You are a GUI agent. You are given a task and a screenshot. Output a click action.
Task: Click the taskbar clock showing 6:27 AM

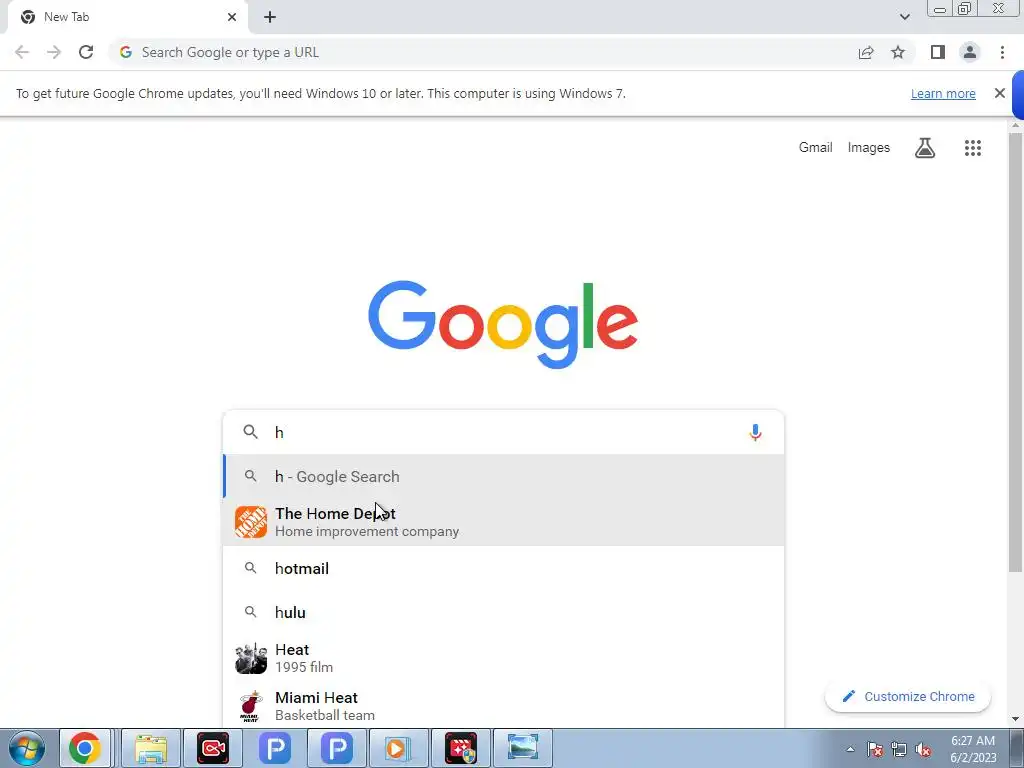click(973, 749)
